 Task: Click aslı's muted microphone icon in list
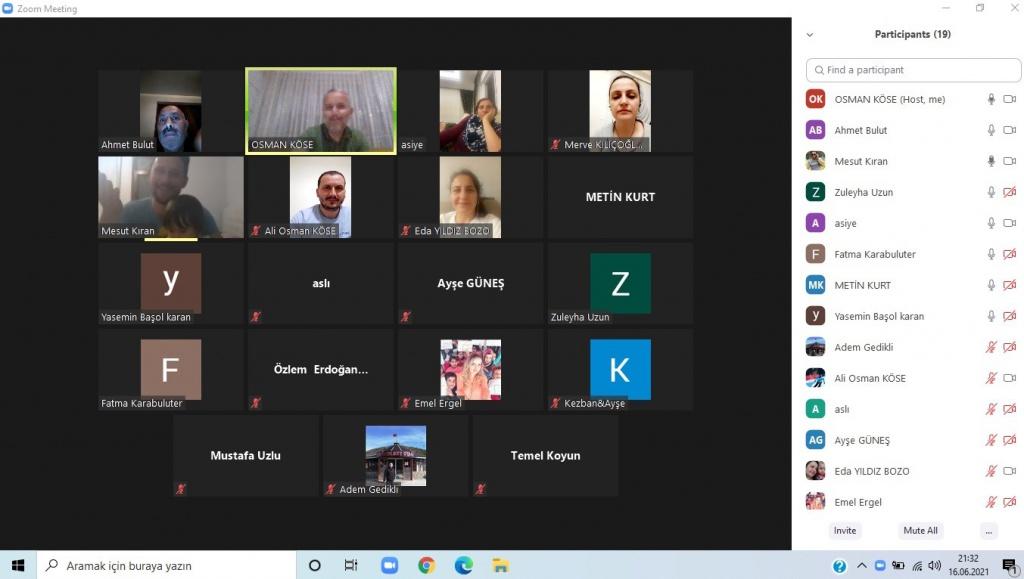click(x=991, y=409)
